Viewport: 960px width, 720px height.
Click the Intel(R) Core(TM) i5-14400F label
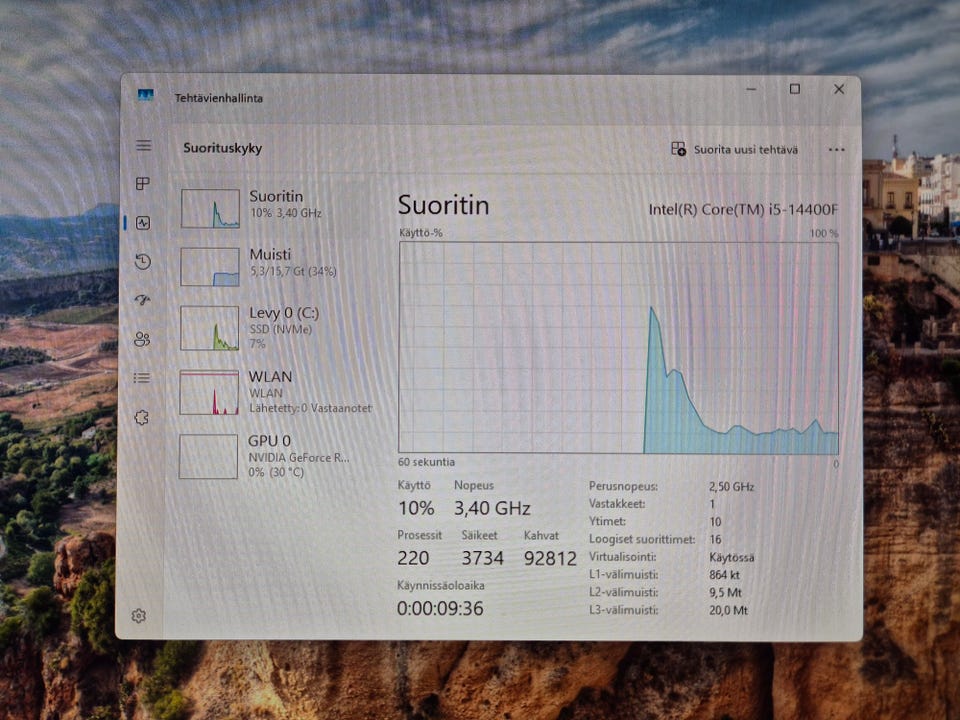pyautogui.click(x=743, y=209)
